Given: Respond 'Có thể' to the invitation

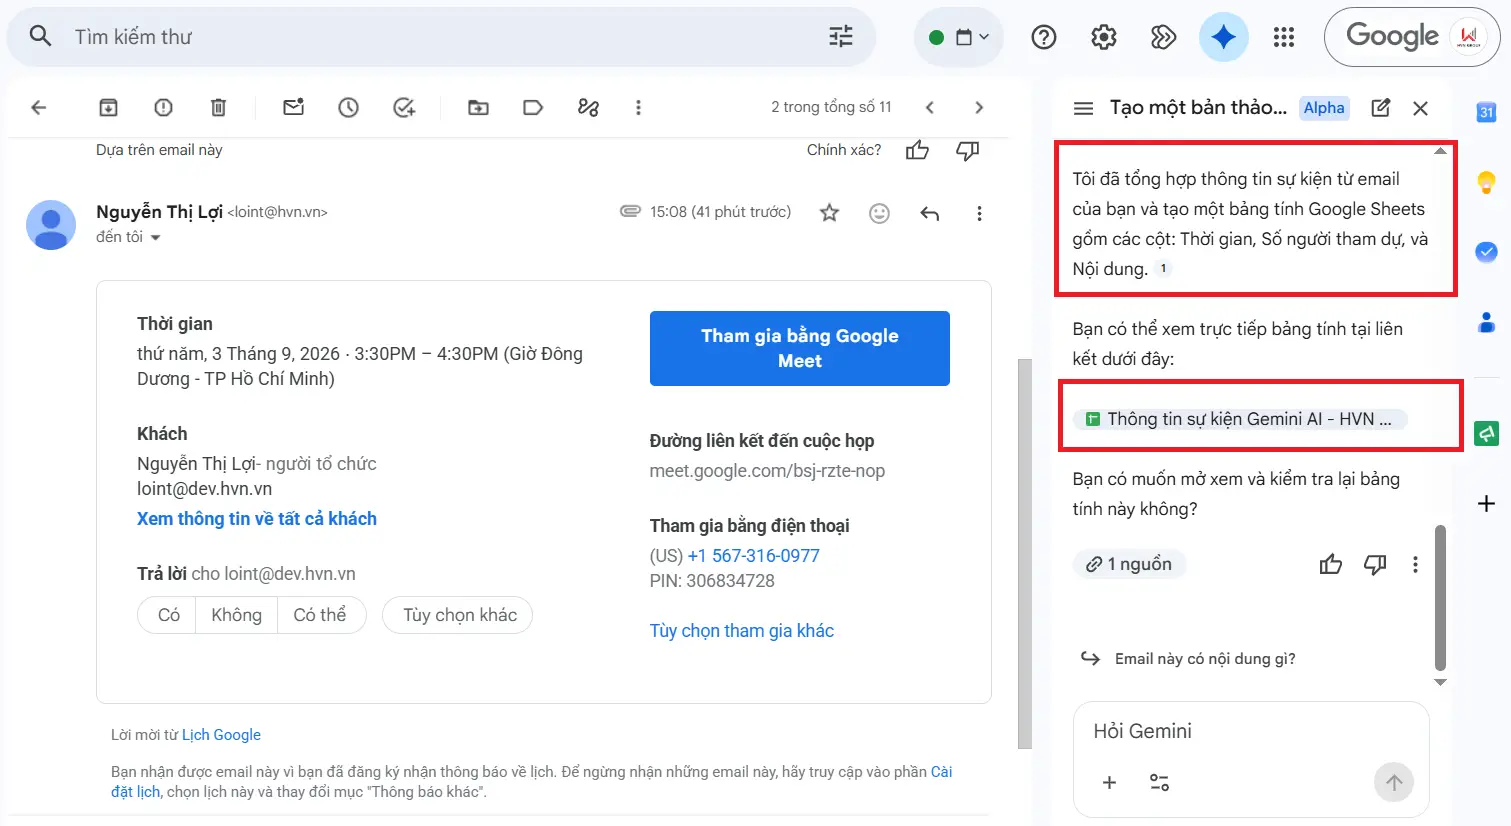Looking at the screenshot, I should point(320,615).
